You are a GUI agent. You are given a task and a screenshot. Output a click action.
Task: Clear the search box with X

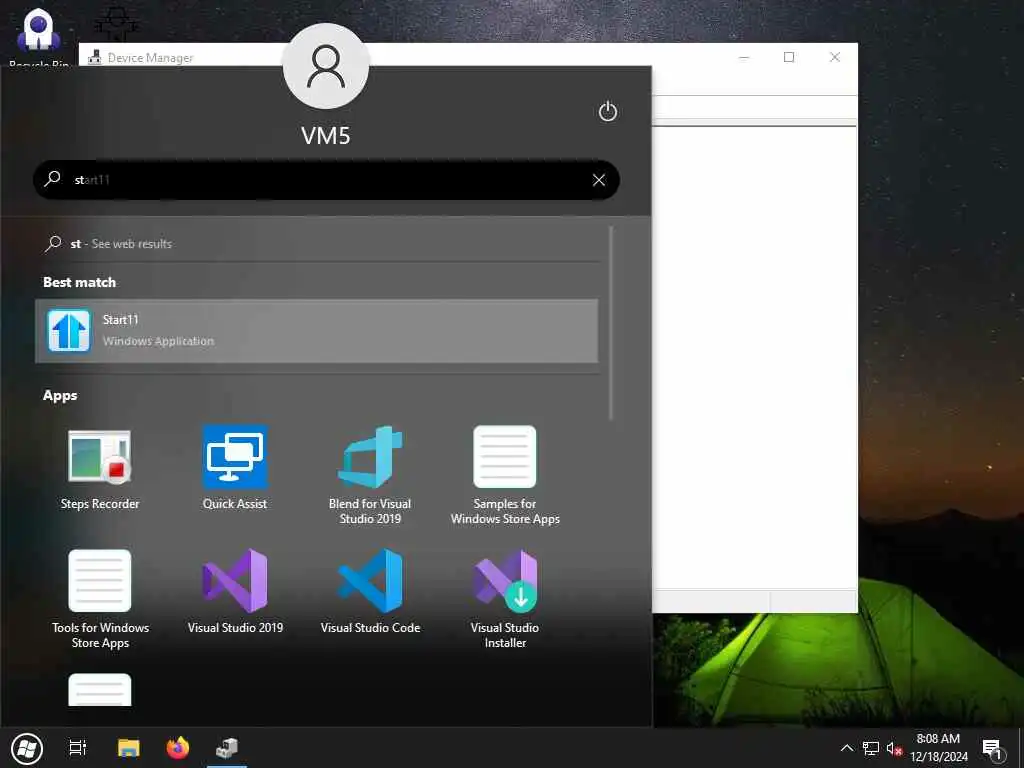click(599, 180)
